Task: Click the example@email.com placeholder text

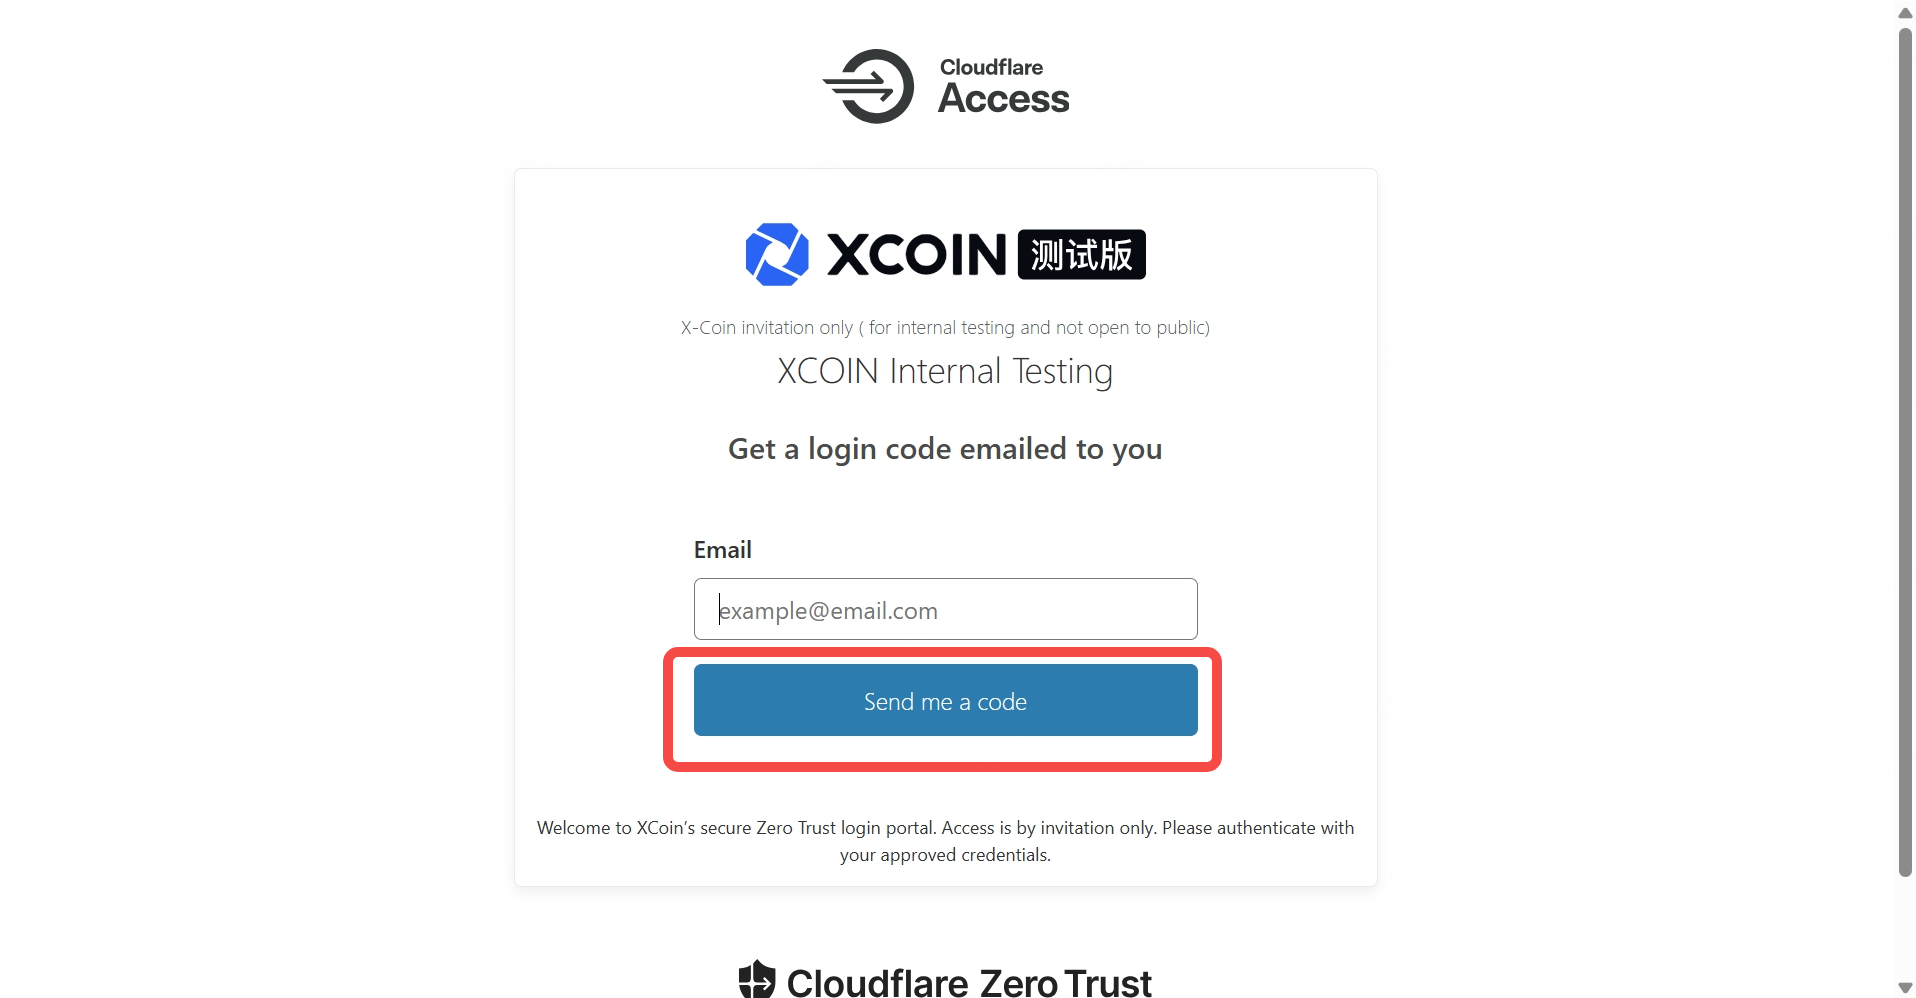Action: pyautogui.click(x=829, y=611)
